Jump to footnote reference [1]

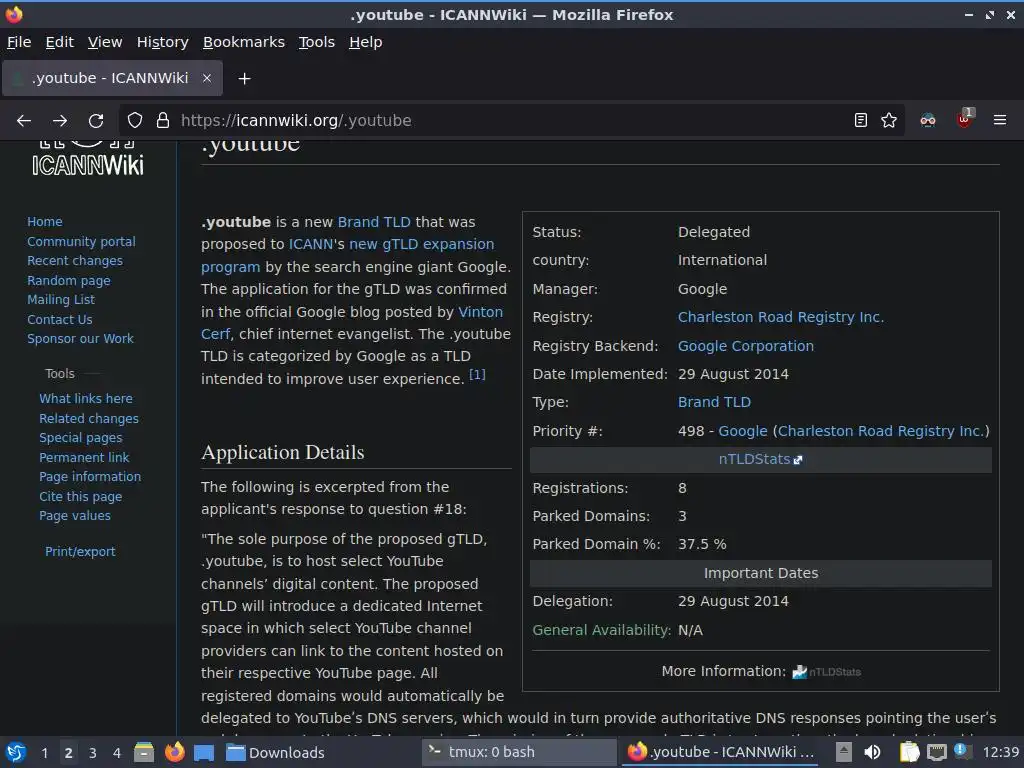pos(477,374)
